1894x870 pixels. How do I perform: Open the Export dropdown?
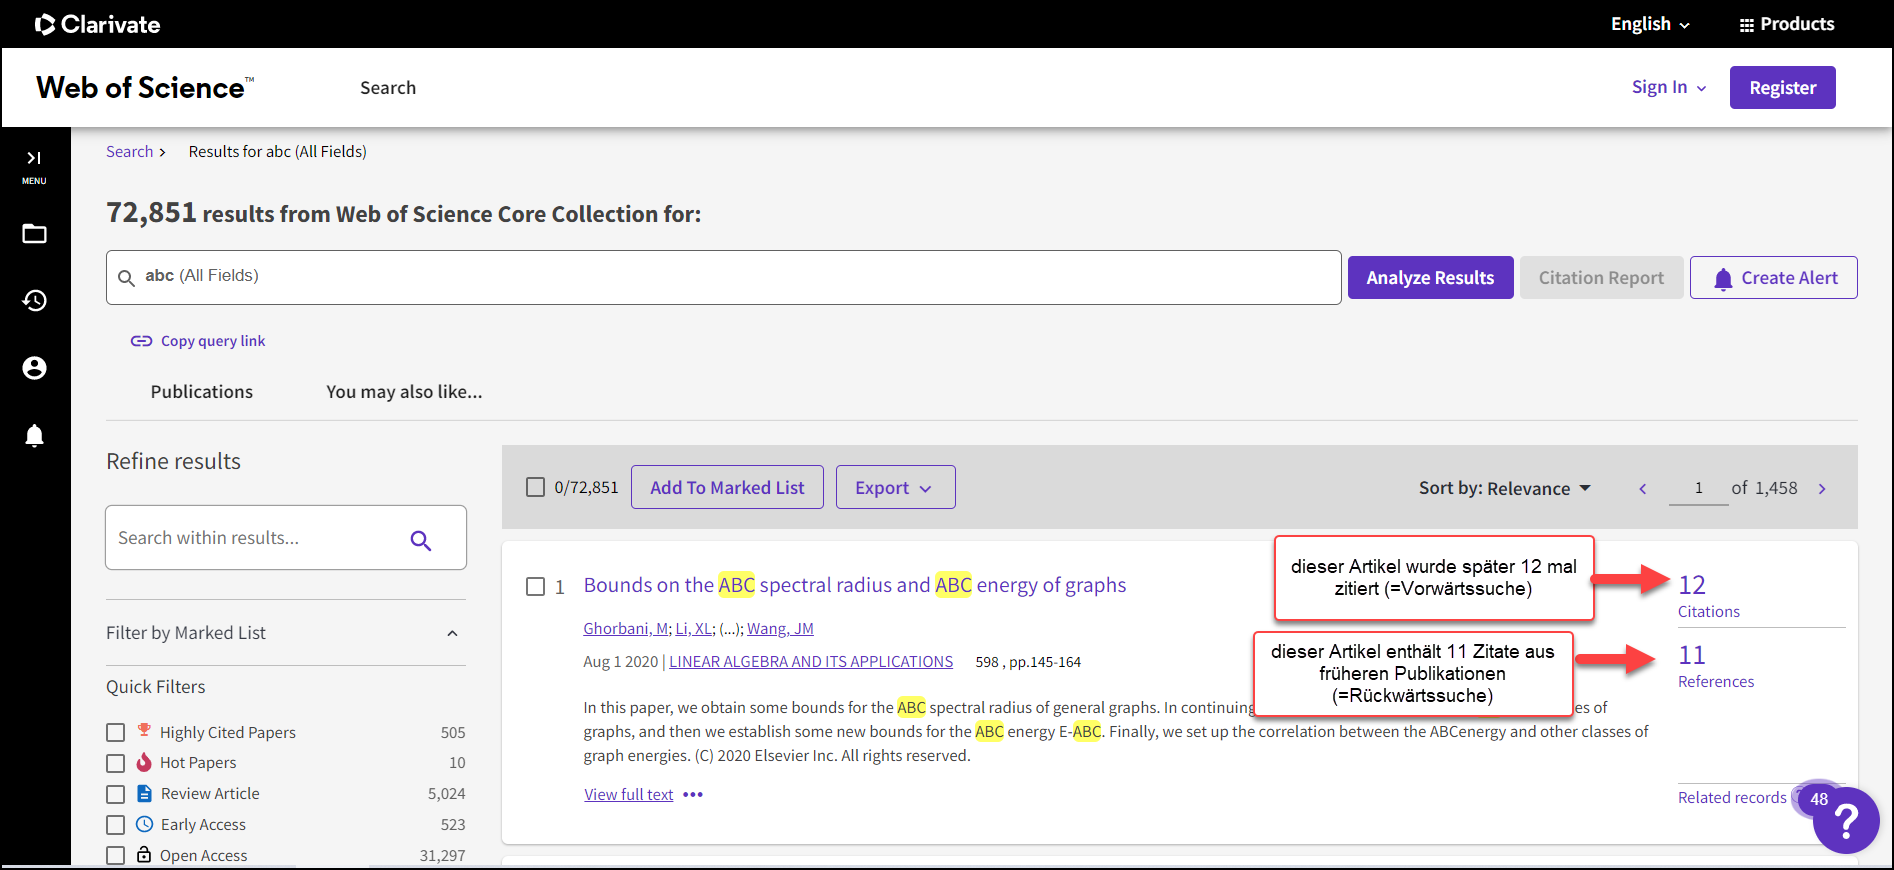coord(895,488)
